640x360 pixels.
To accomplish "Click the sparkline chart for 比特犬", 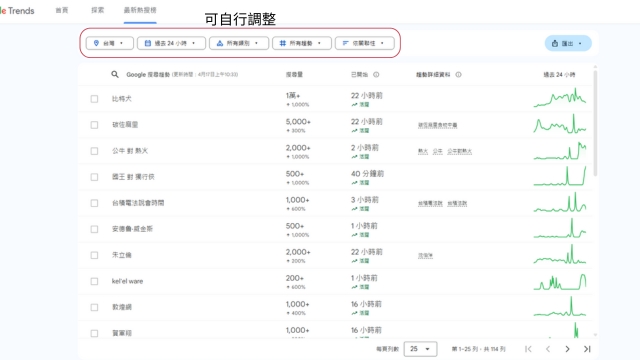I will pos(560,98).
